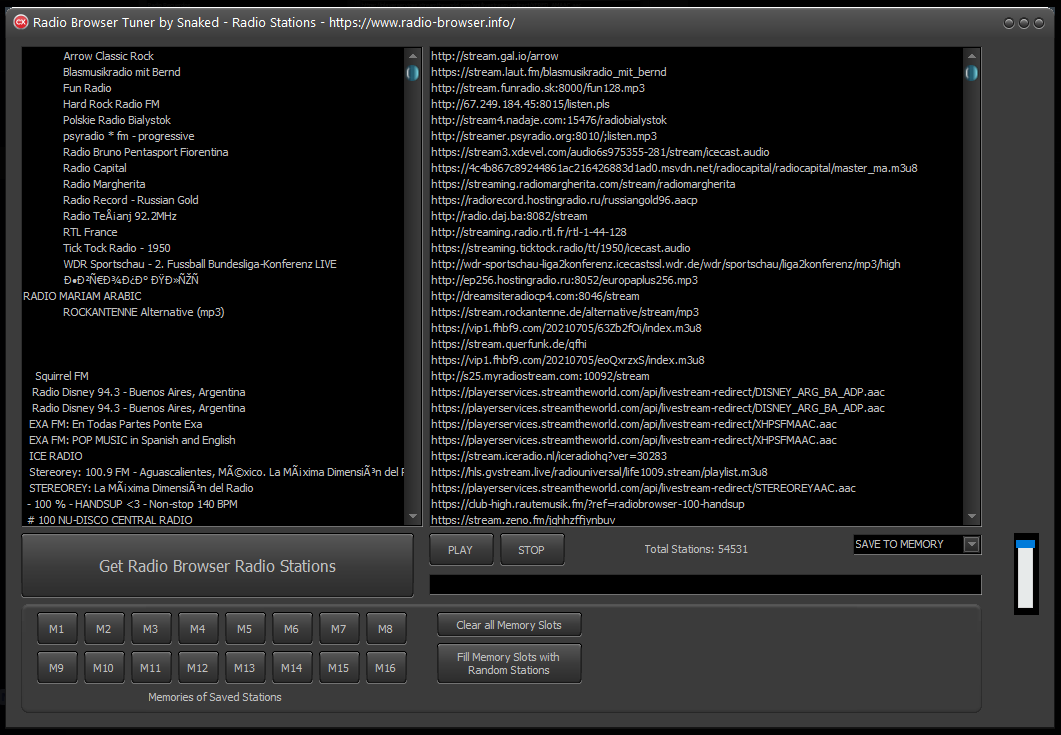Click URL stream.iceradio.nl/iceradiohq?ver=30283
Image resolution: width=1061 pixels, height=735 pixels.
[549, 456]
